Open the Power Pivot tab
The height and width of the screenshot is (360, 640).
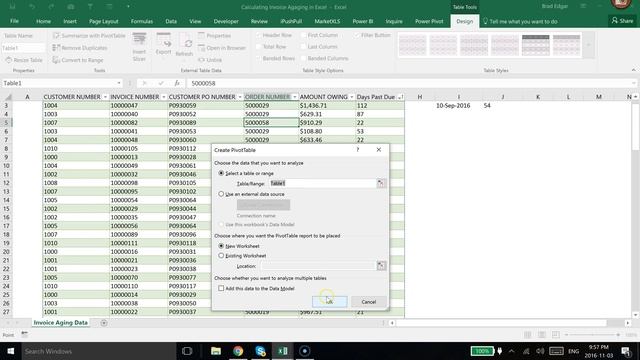(429, 21)
